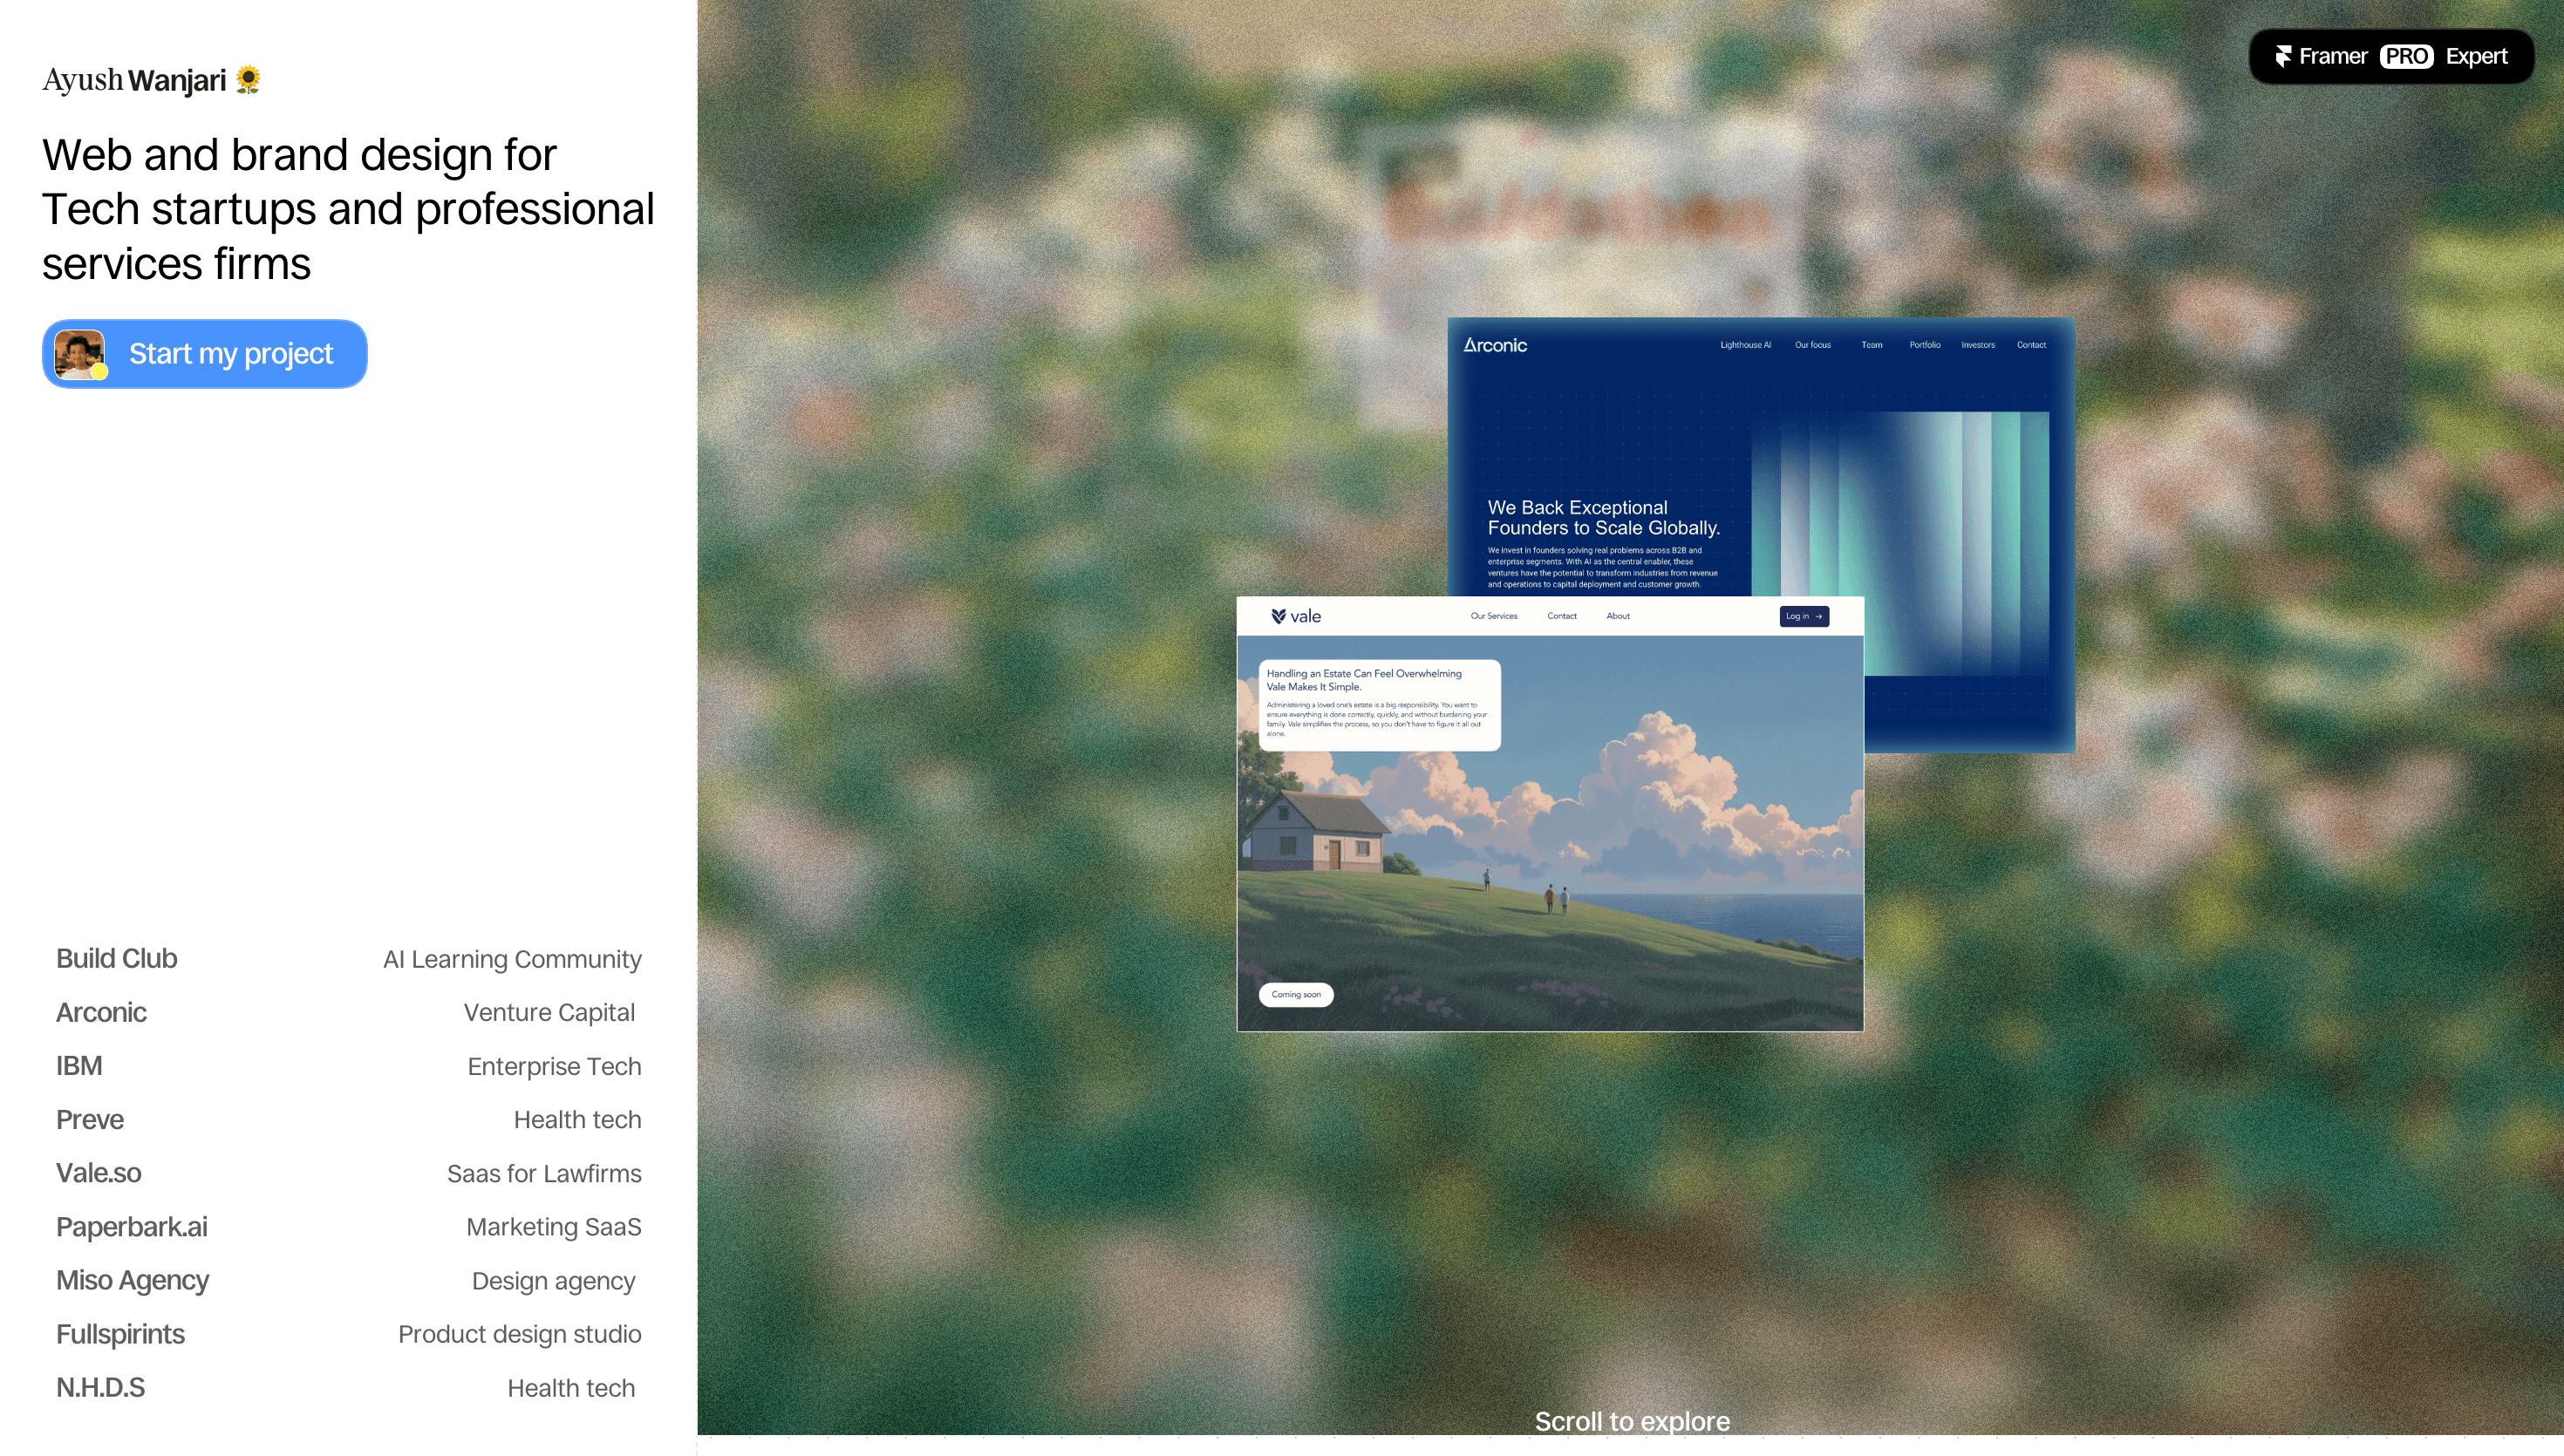Click the sunflower emoji icon beside the name
Image resolution: width=2564 pixels, height=1456 pixels.
(x=248, y=80)
